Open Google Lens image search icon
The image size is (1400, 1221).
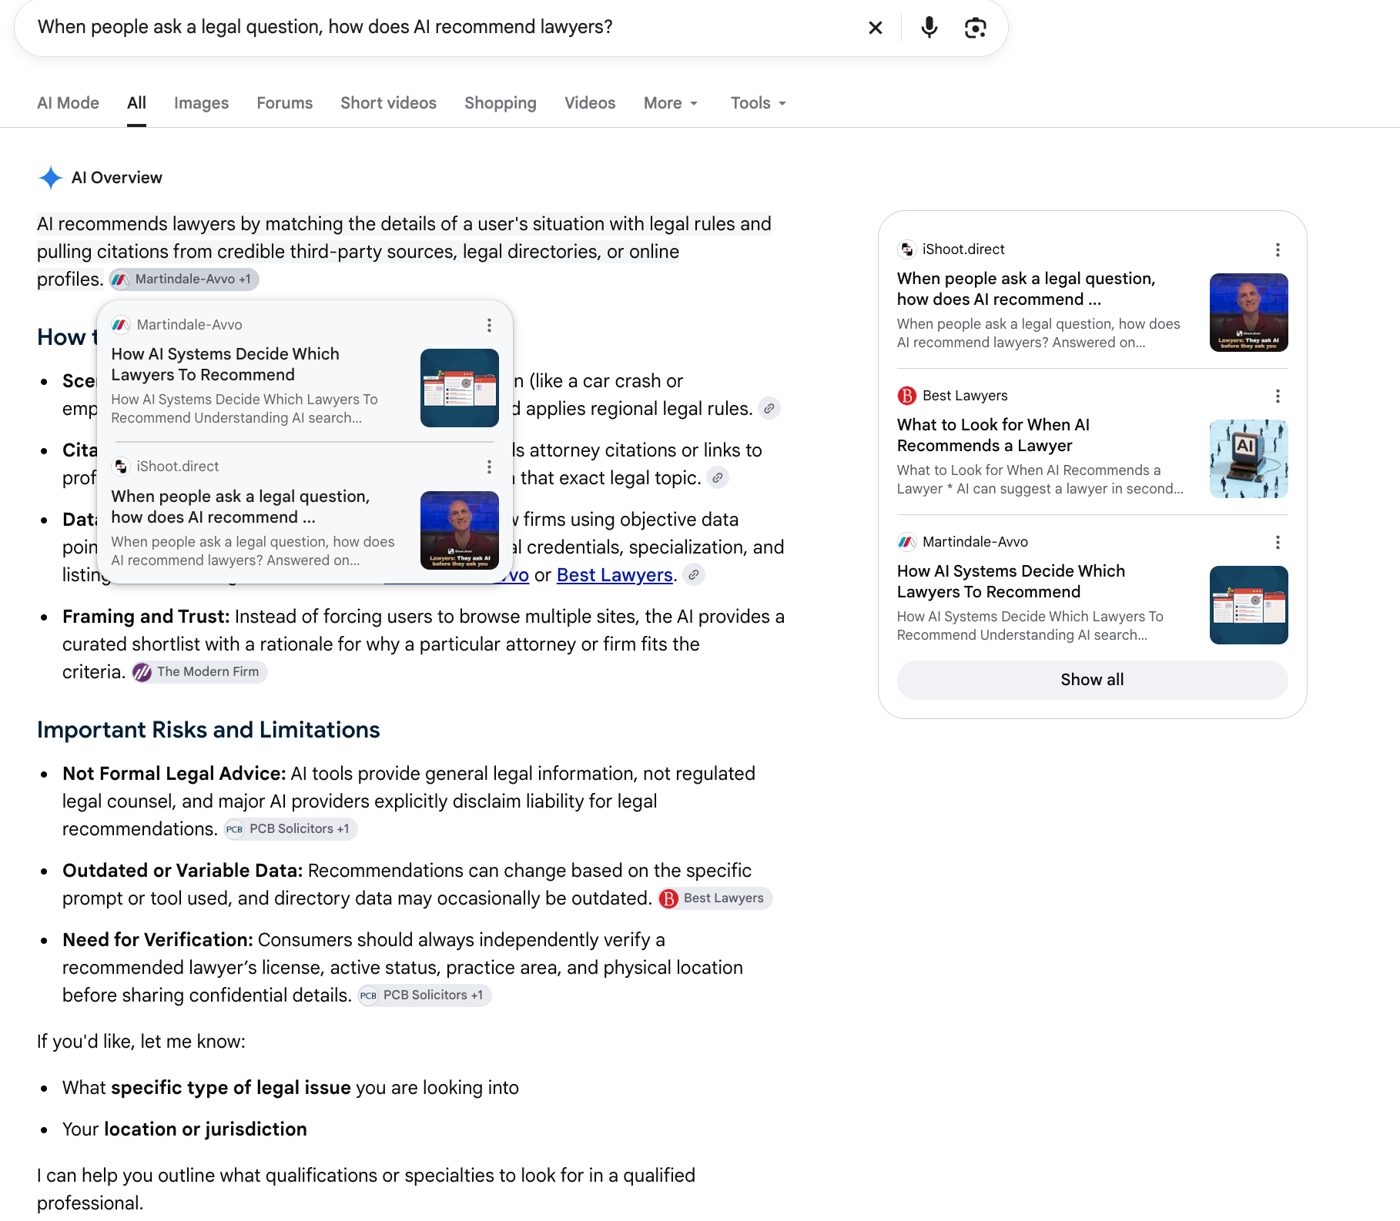[975, 28]
